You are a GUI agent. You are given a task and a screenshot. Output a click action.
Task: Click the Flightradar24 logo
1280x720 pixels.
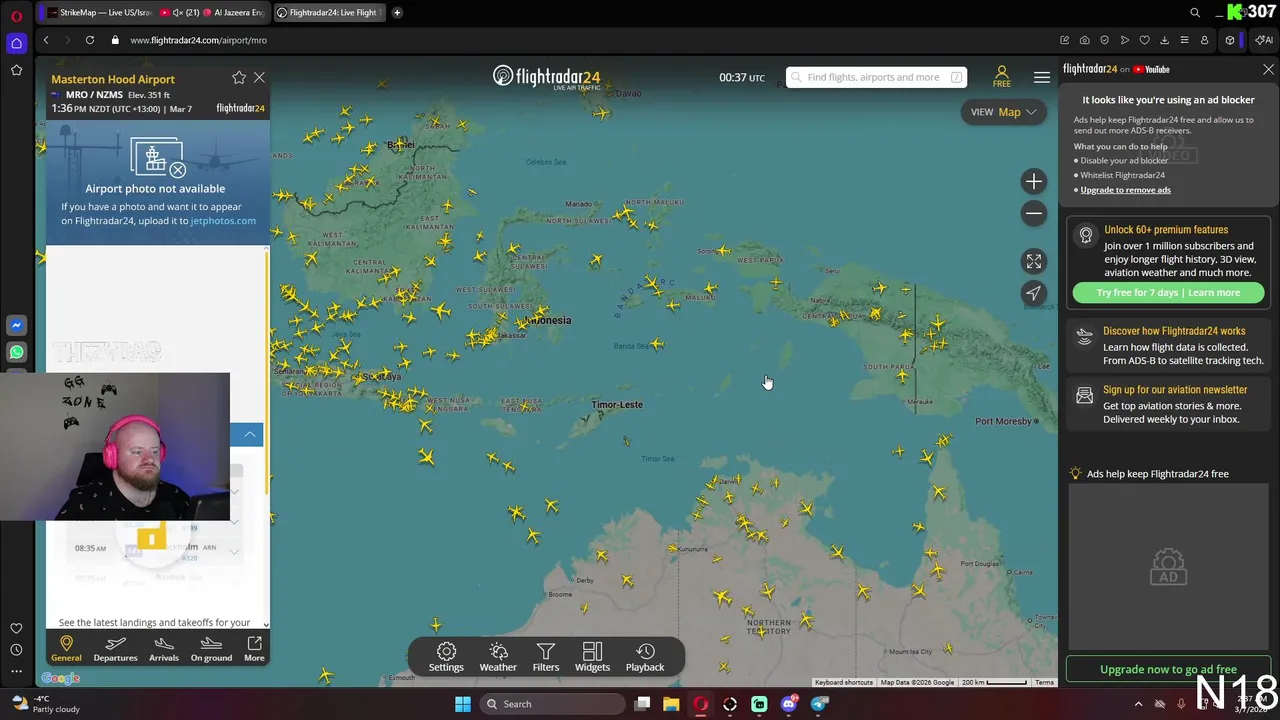pos(547,77)
